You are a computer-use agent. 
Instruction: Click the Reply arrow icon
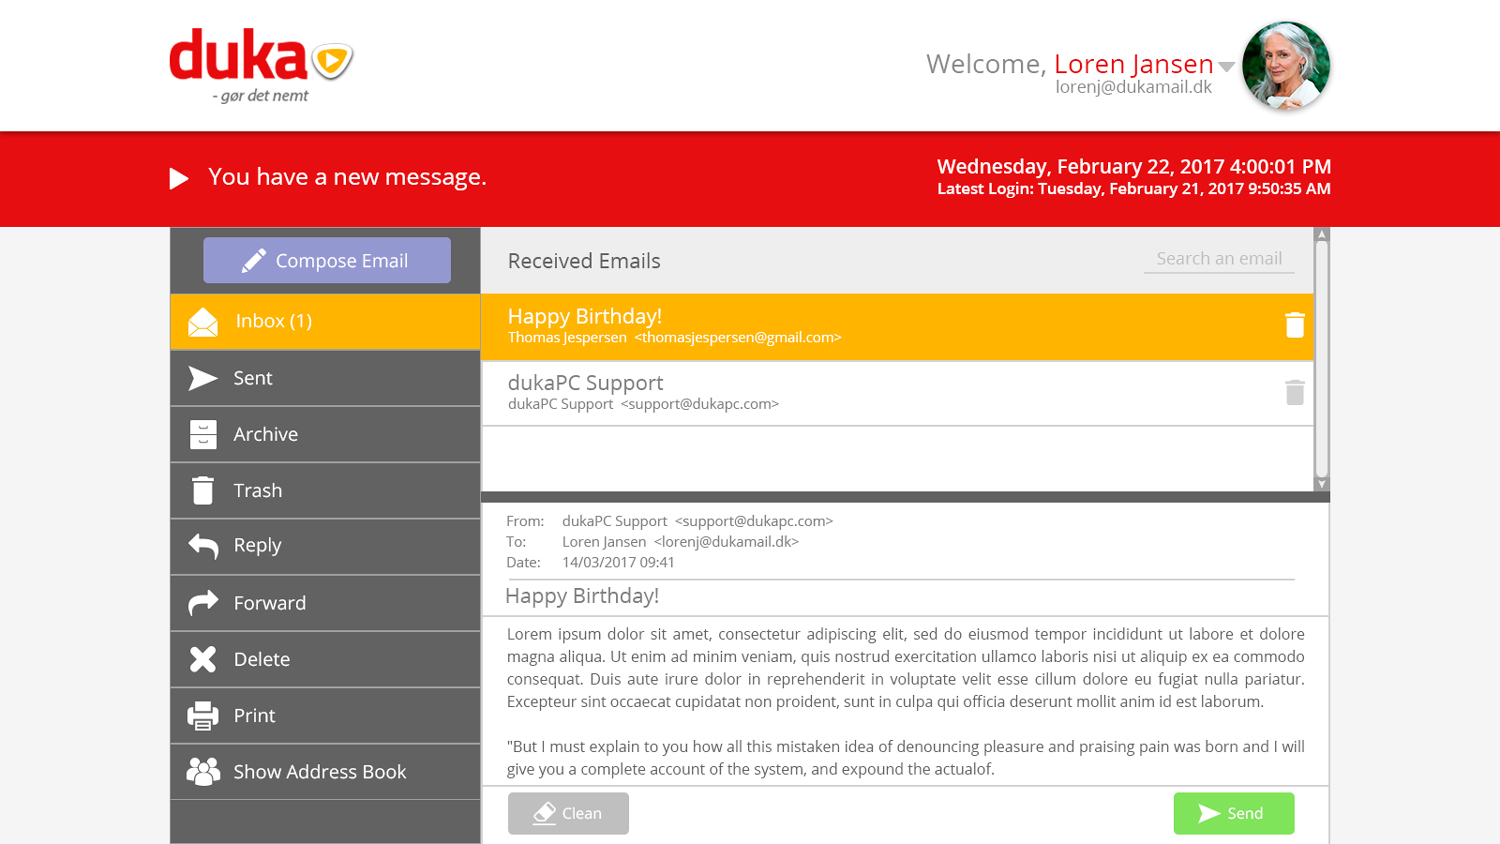point(203,546)
